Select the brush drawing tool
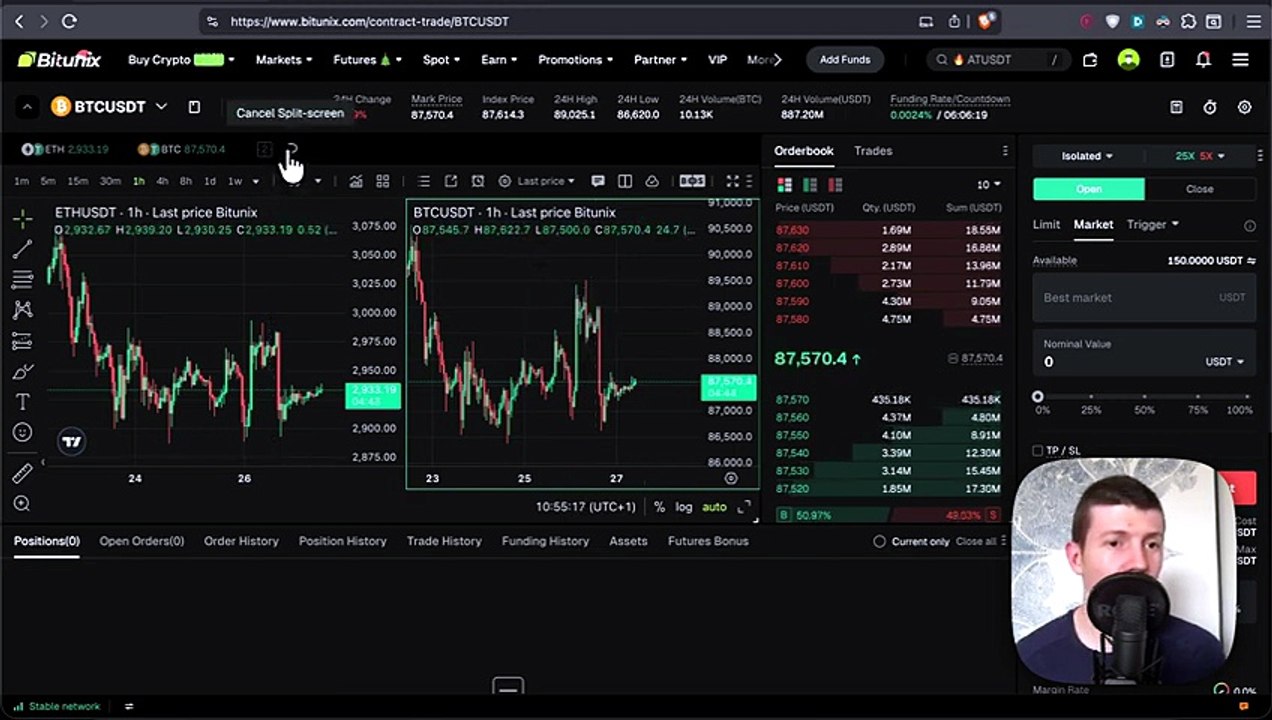This screenshot has width=1272, height=720. [x=22, y=372]
